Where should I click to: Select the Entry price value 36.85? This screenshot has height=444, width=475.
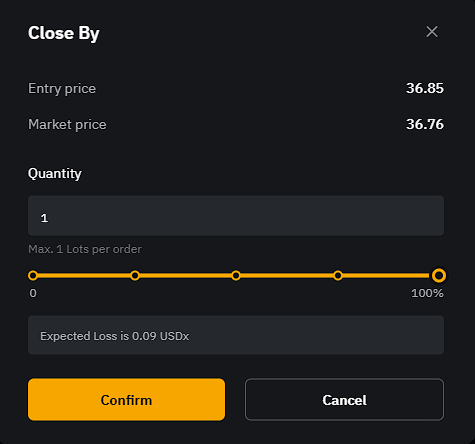click(x=425, y=88)
